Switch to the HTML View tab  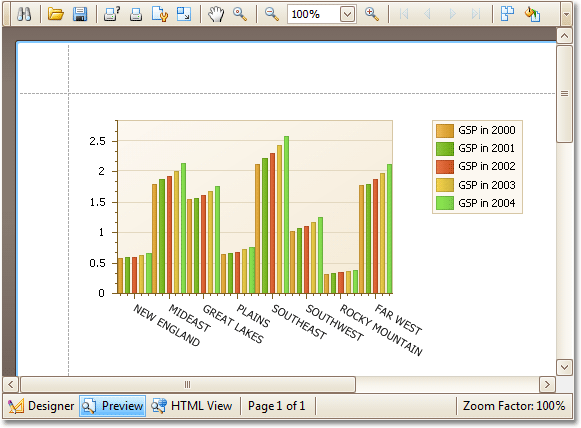click(192, 406)
